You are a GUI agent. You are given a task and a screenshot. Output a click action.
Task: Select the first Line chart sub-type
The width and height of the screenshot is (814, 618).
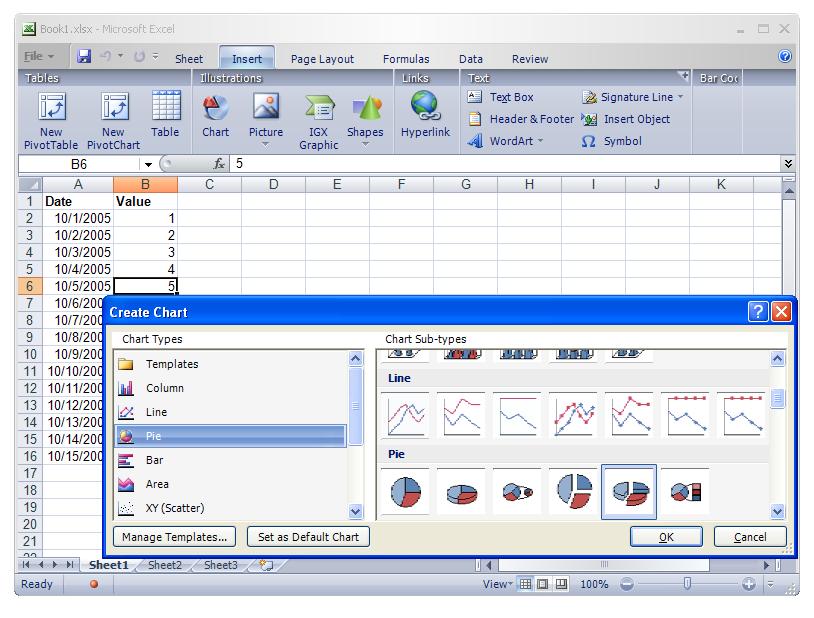[405, 415]
